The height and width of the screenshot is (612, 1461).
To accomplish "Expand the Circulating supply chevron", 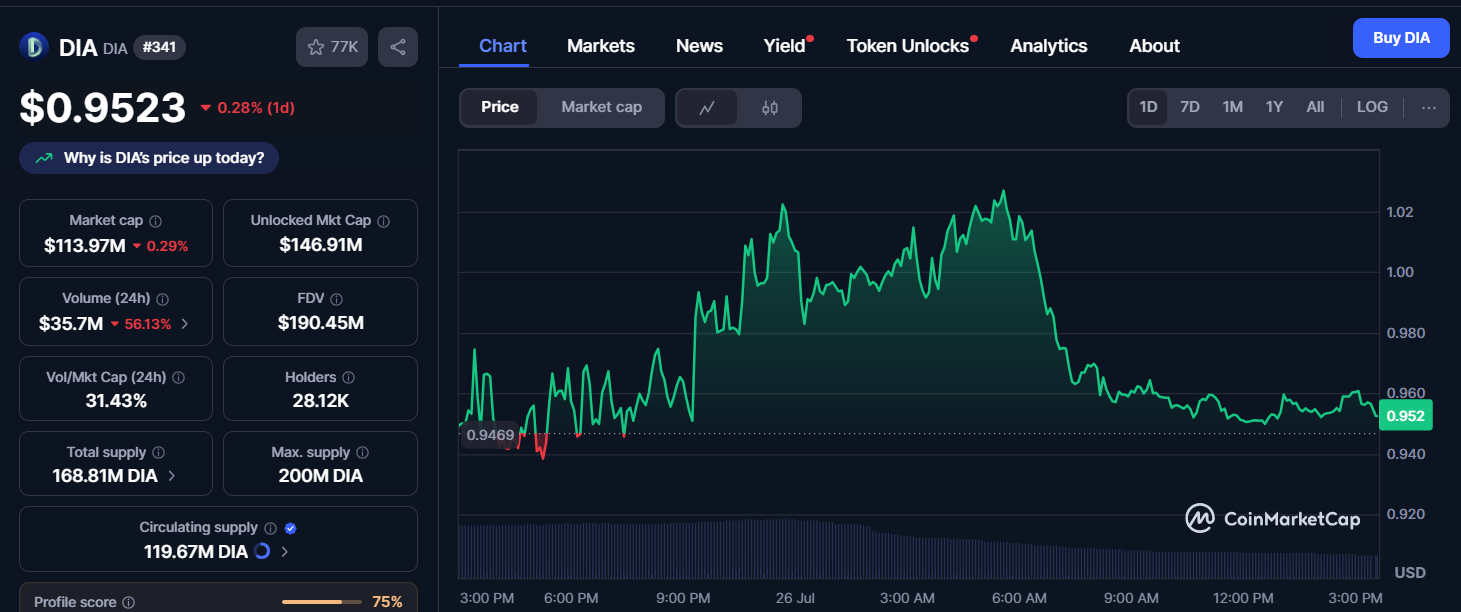I will tap(285, 551).
